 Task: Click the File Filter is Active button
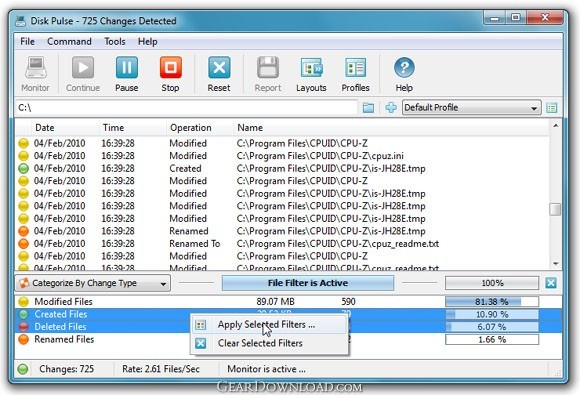pyautogui.click(x=308, y=283)
